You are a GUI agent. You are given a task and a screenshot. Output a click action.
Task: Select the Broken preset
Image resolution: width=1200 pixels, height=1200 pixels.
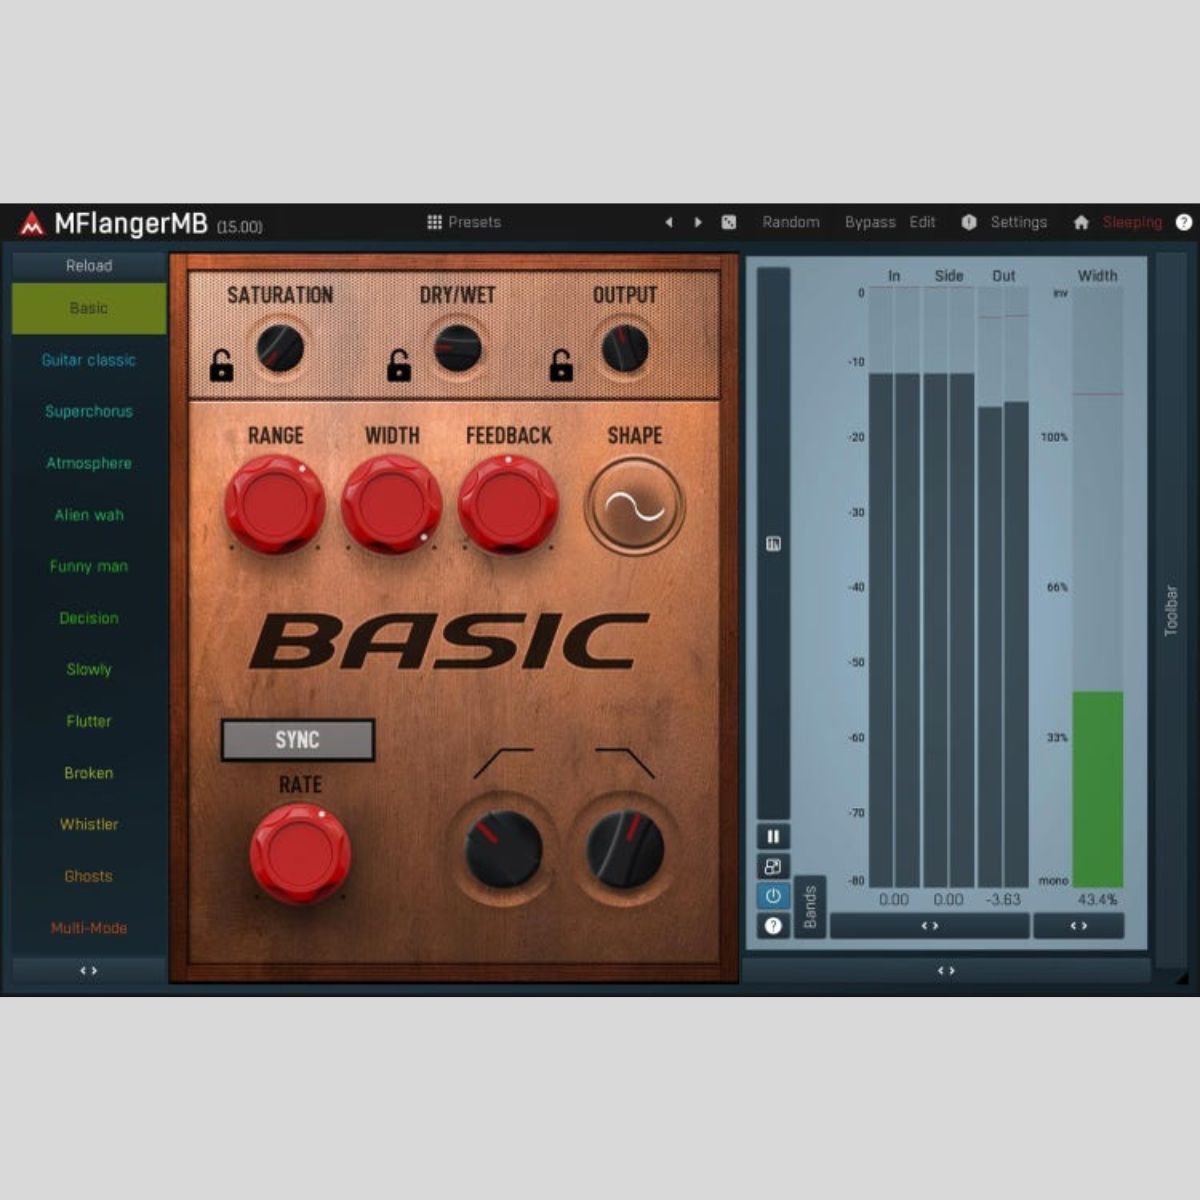pyautogui.click(x=89, y=773)
